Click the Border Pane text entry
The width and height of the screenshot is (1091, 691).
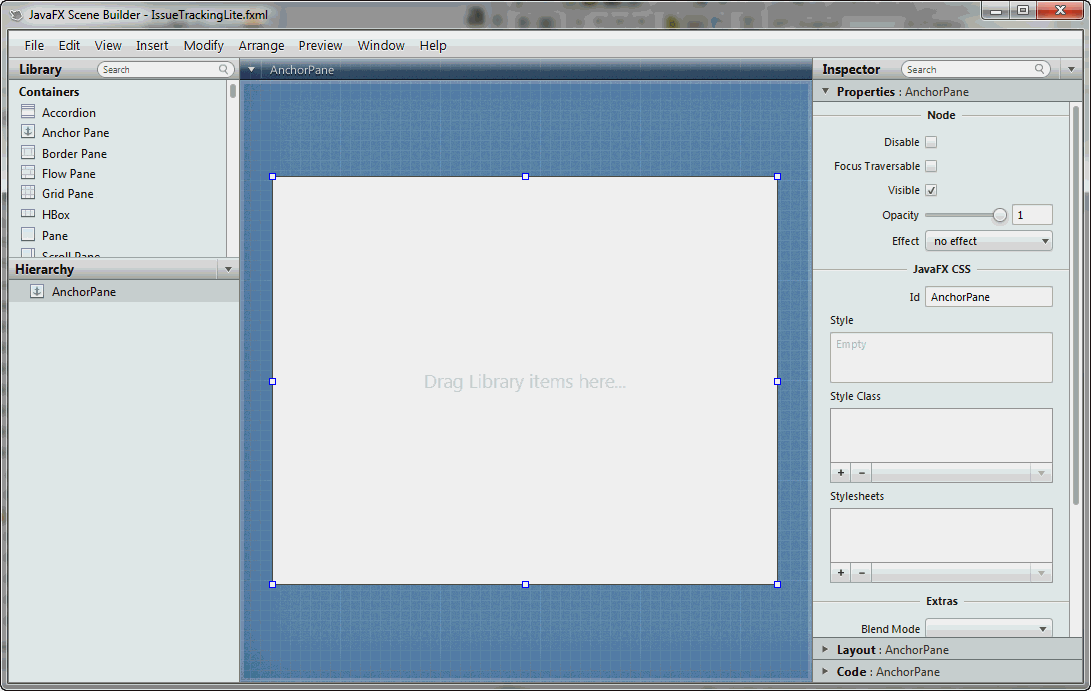tap(74, 153)
